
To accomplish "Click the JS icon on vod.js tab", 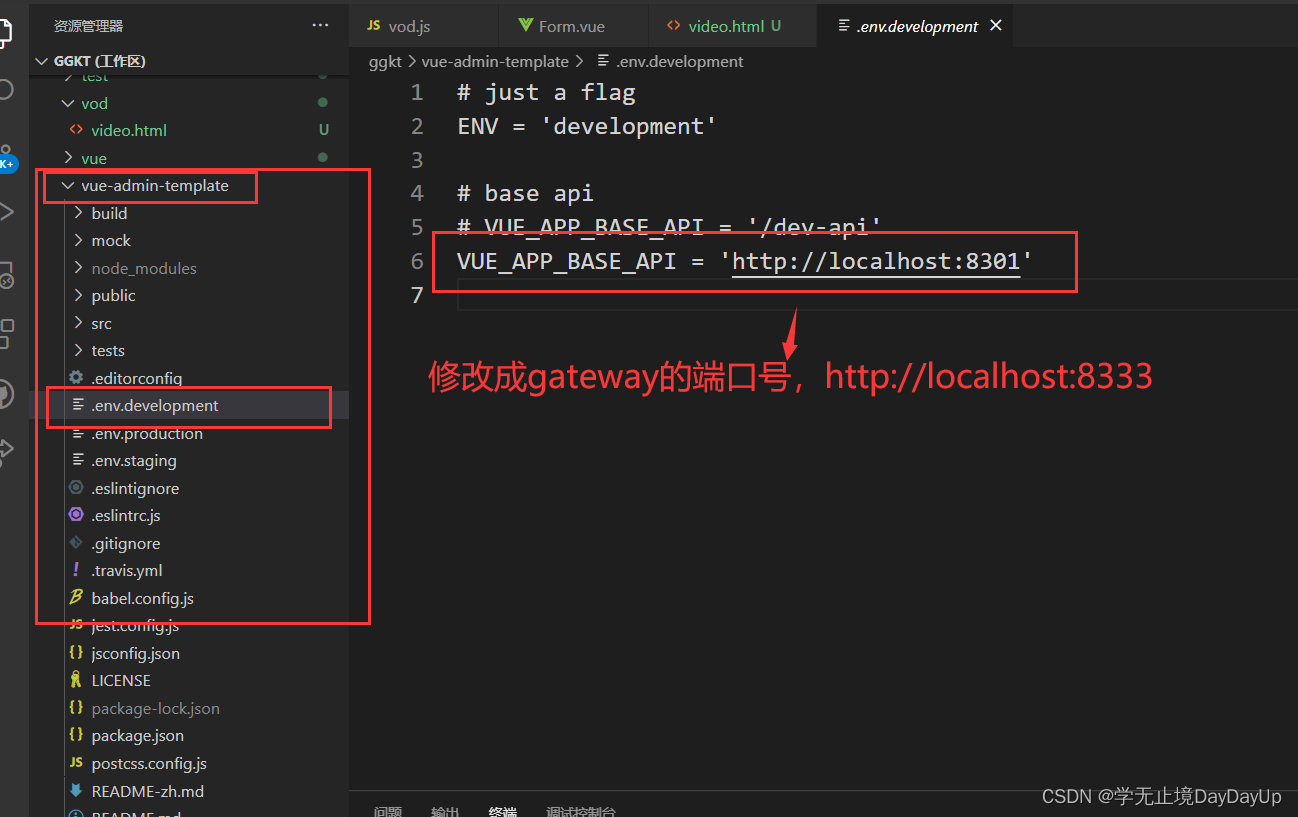I will pyautogui.click(x=374, y=26).
